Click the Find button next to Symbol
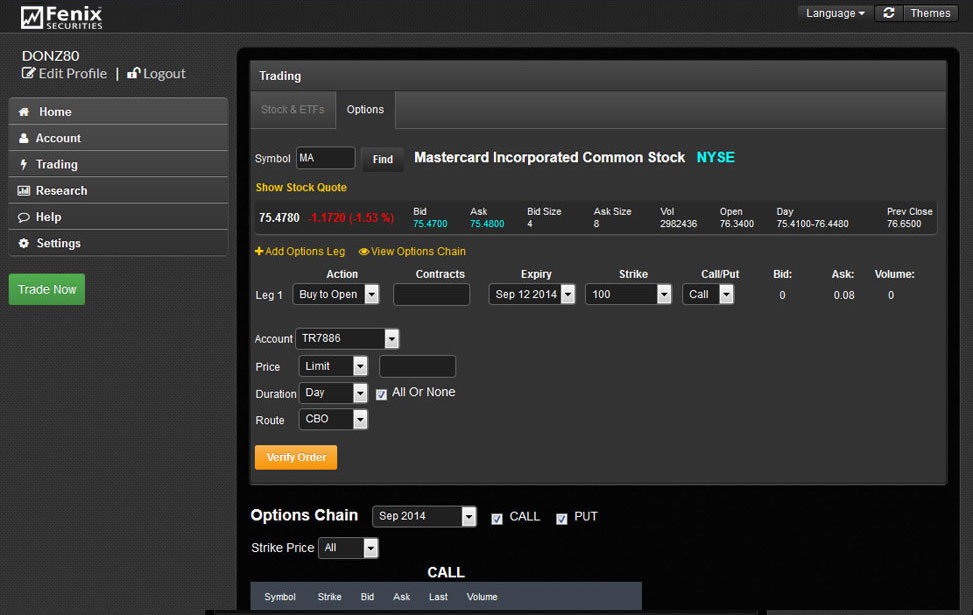The width and height of the screenshot is (973, 615). [x=382, y=159]
